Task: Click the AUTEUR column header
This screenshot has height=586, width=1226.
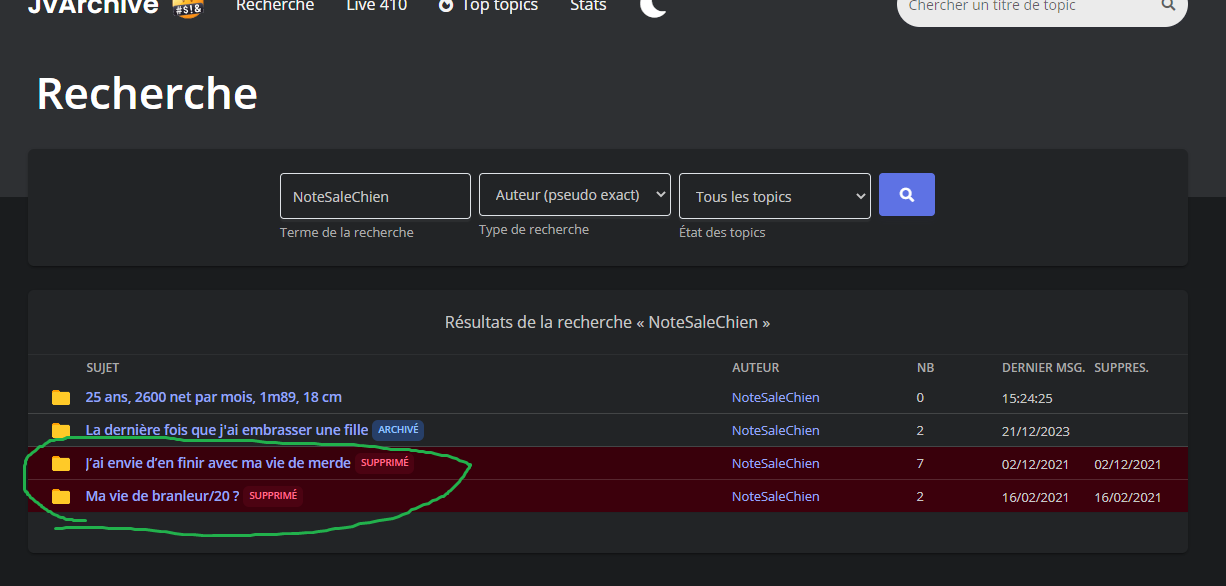Action: (756, 368)
